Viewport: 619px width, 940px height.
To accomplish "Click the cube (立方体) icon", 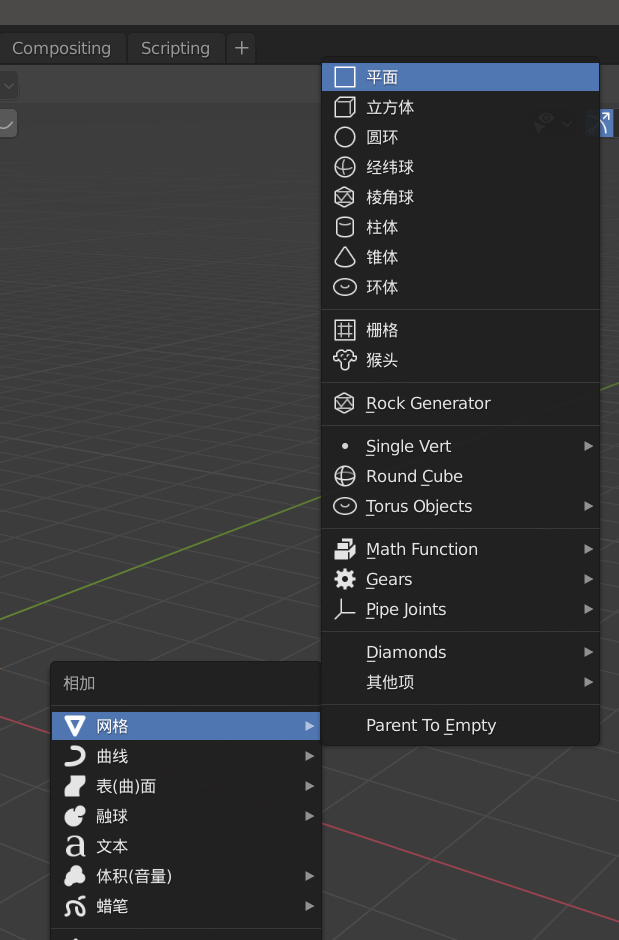I will coord(345,107).
